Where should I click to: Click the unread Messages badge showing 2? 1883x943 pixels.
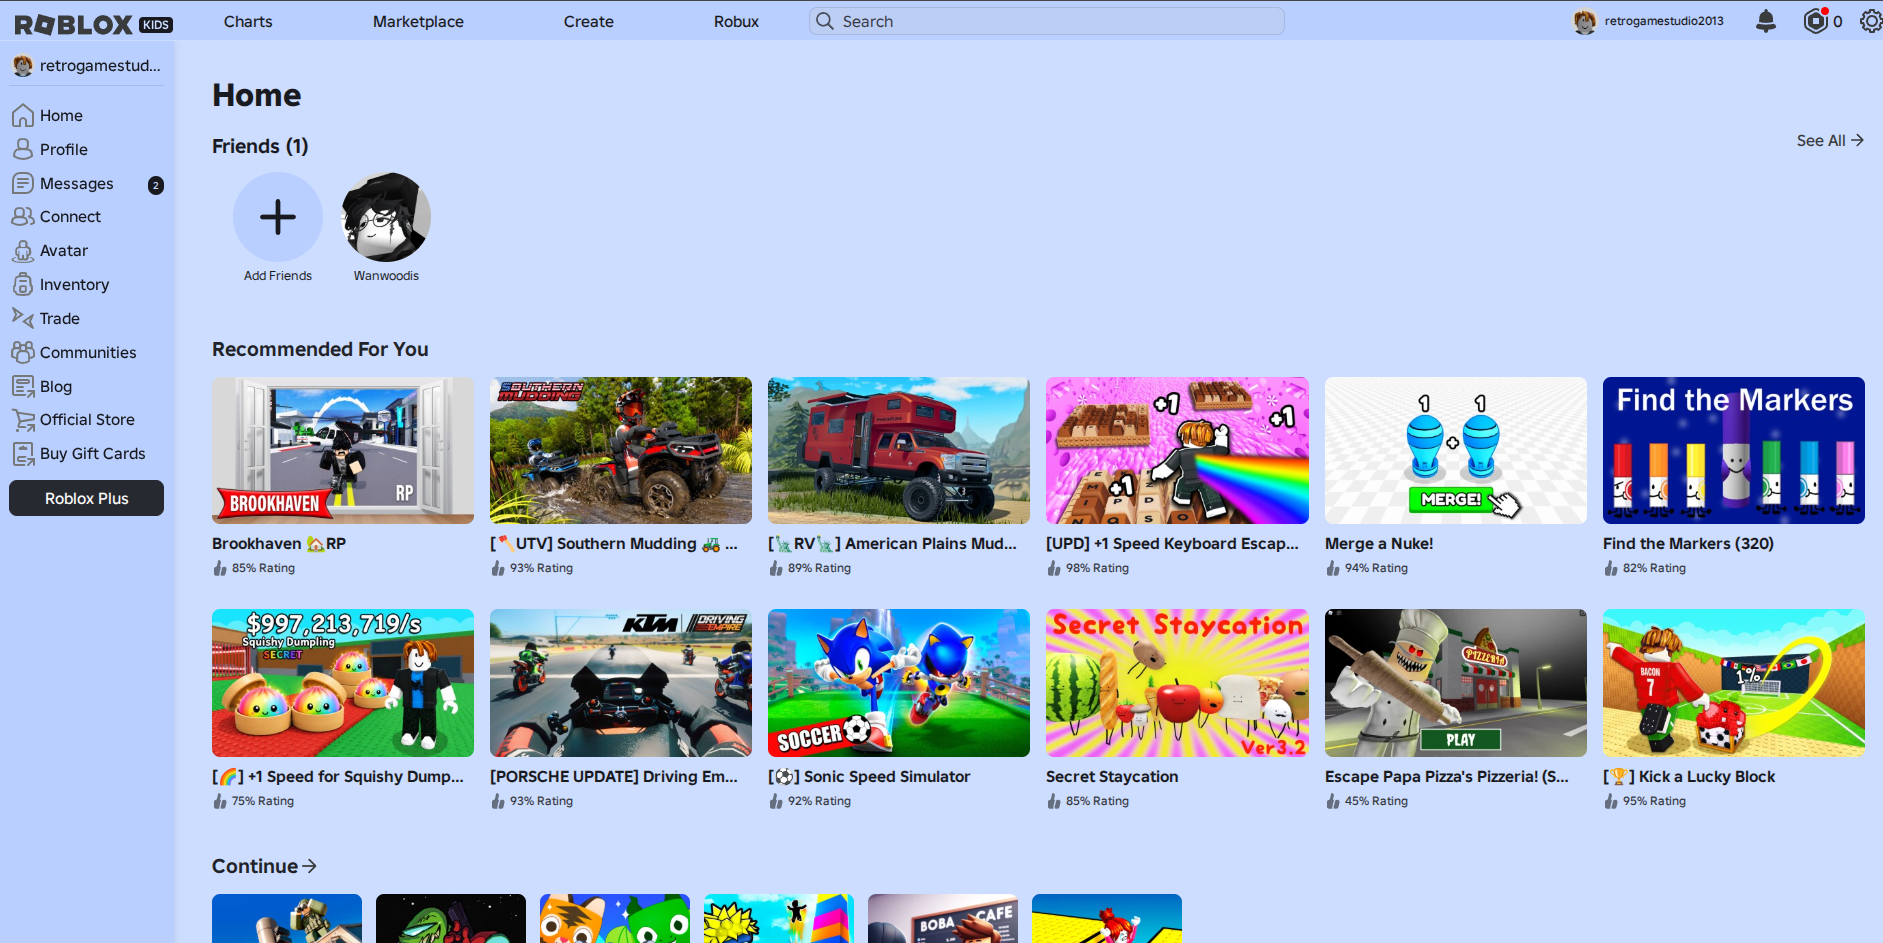[x=156, y=185]
